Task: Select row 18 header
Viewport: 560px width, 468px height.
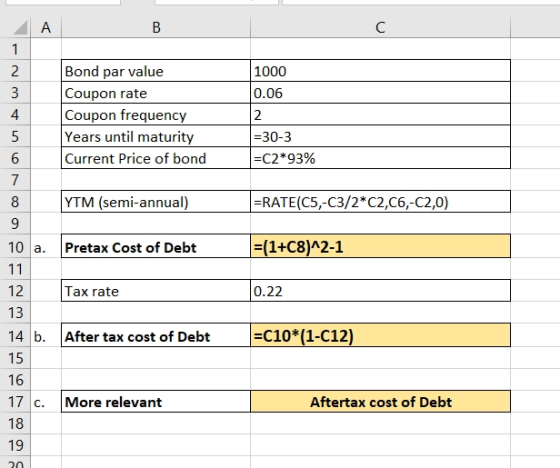Action: tap(15, 423)
